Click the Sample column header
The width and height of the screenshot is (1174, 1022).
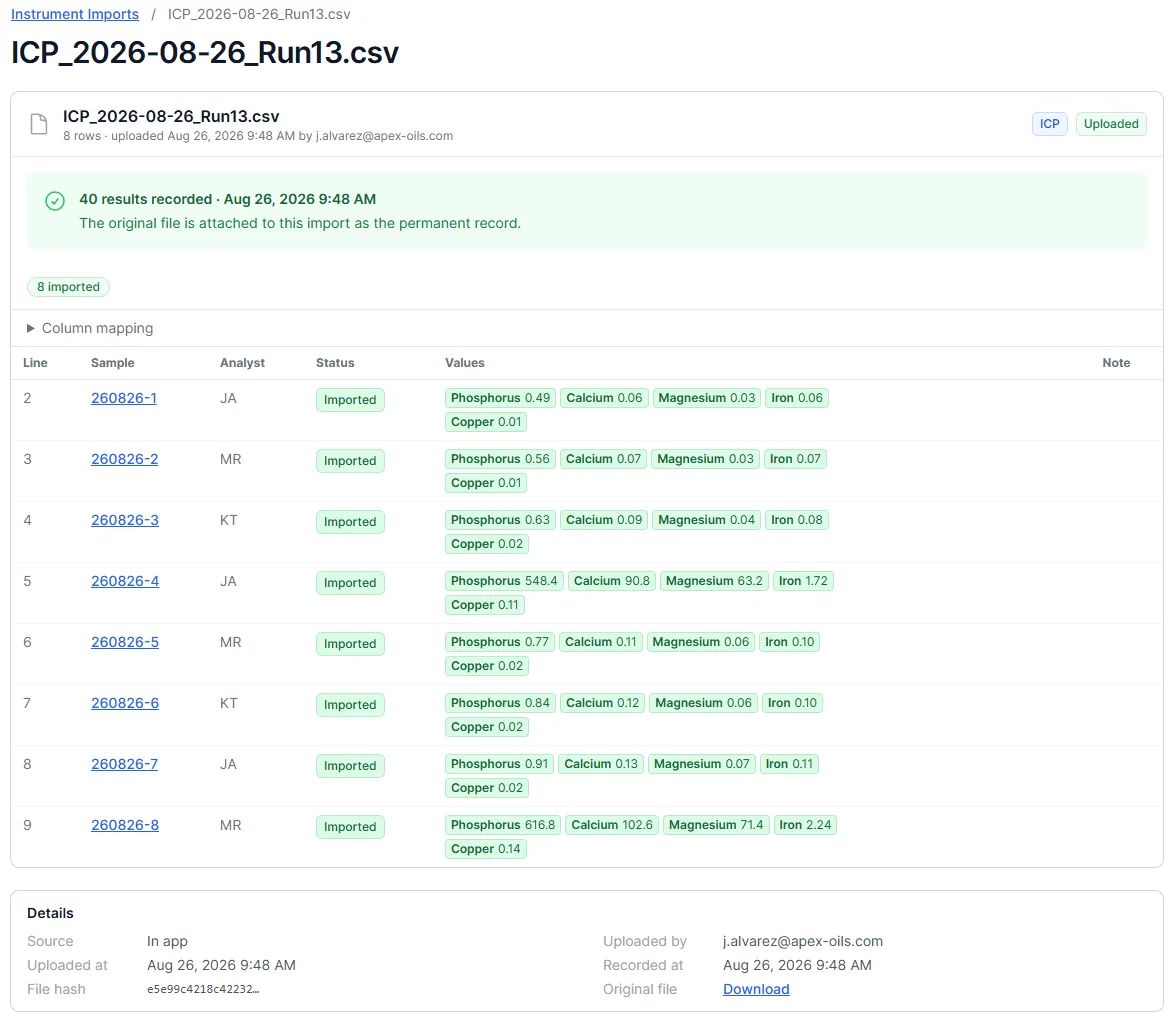click(x=113, y=362)
